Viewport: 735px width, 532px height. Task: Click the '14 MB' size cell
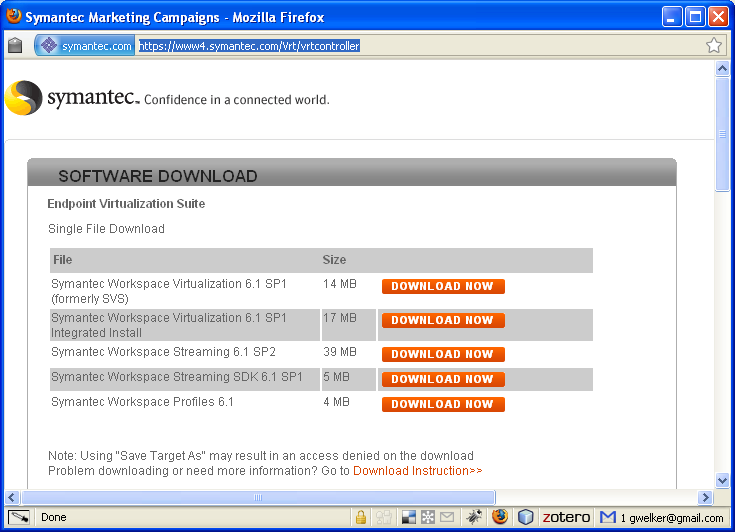coord(340,284)
